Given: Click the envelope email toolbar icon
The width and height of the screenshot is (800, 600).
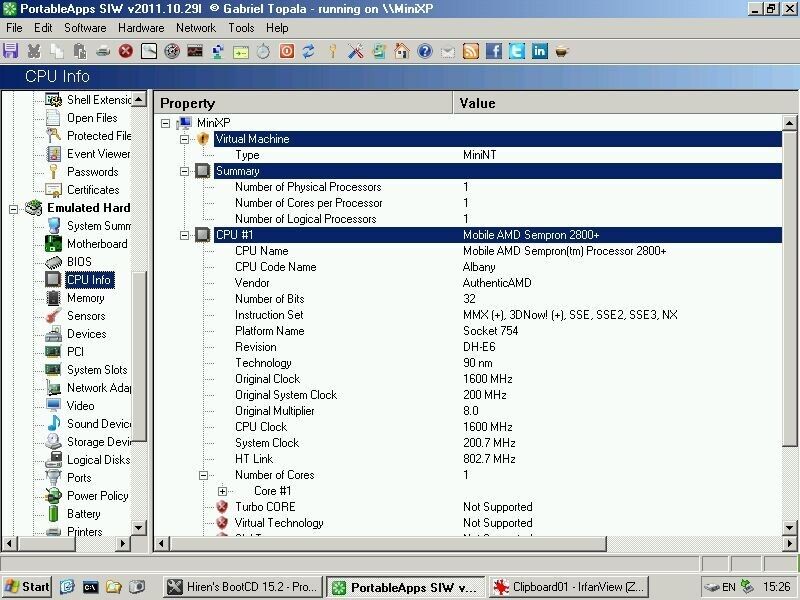Looking at the screenshot, I should coord(447,52).
